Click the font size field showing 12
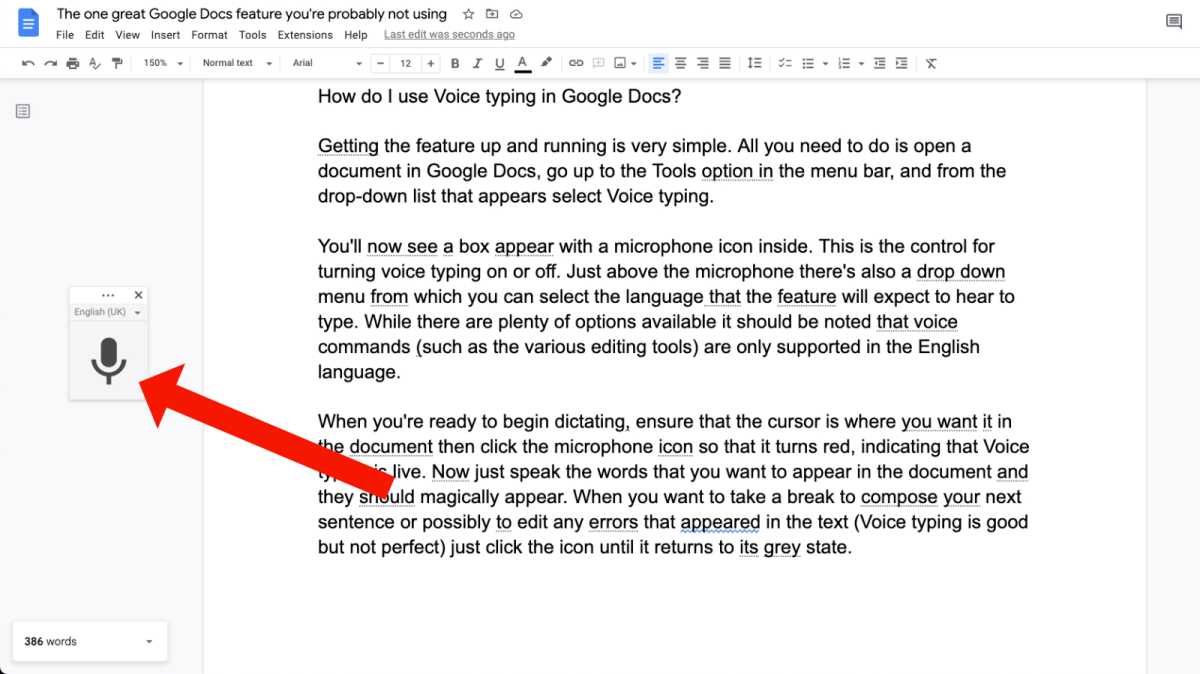This screenshot has height=674, width=1200. pyautogui.click(x=405, y=63)
